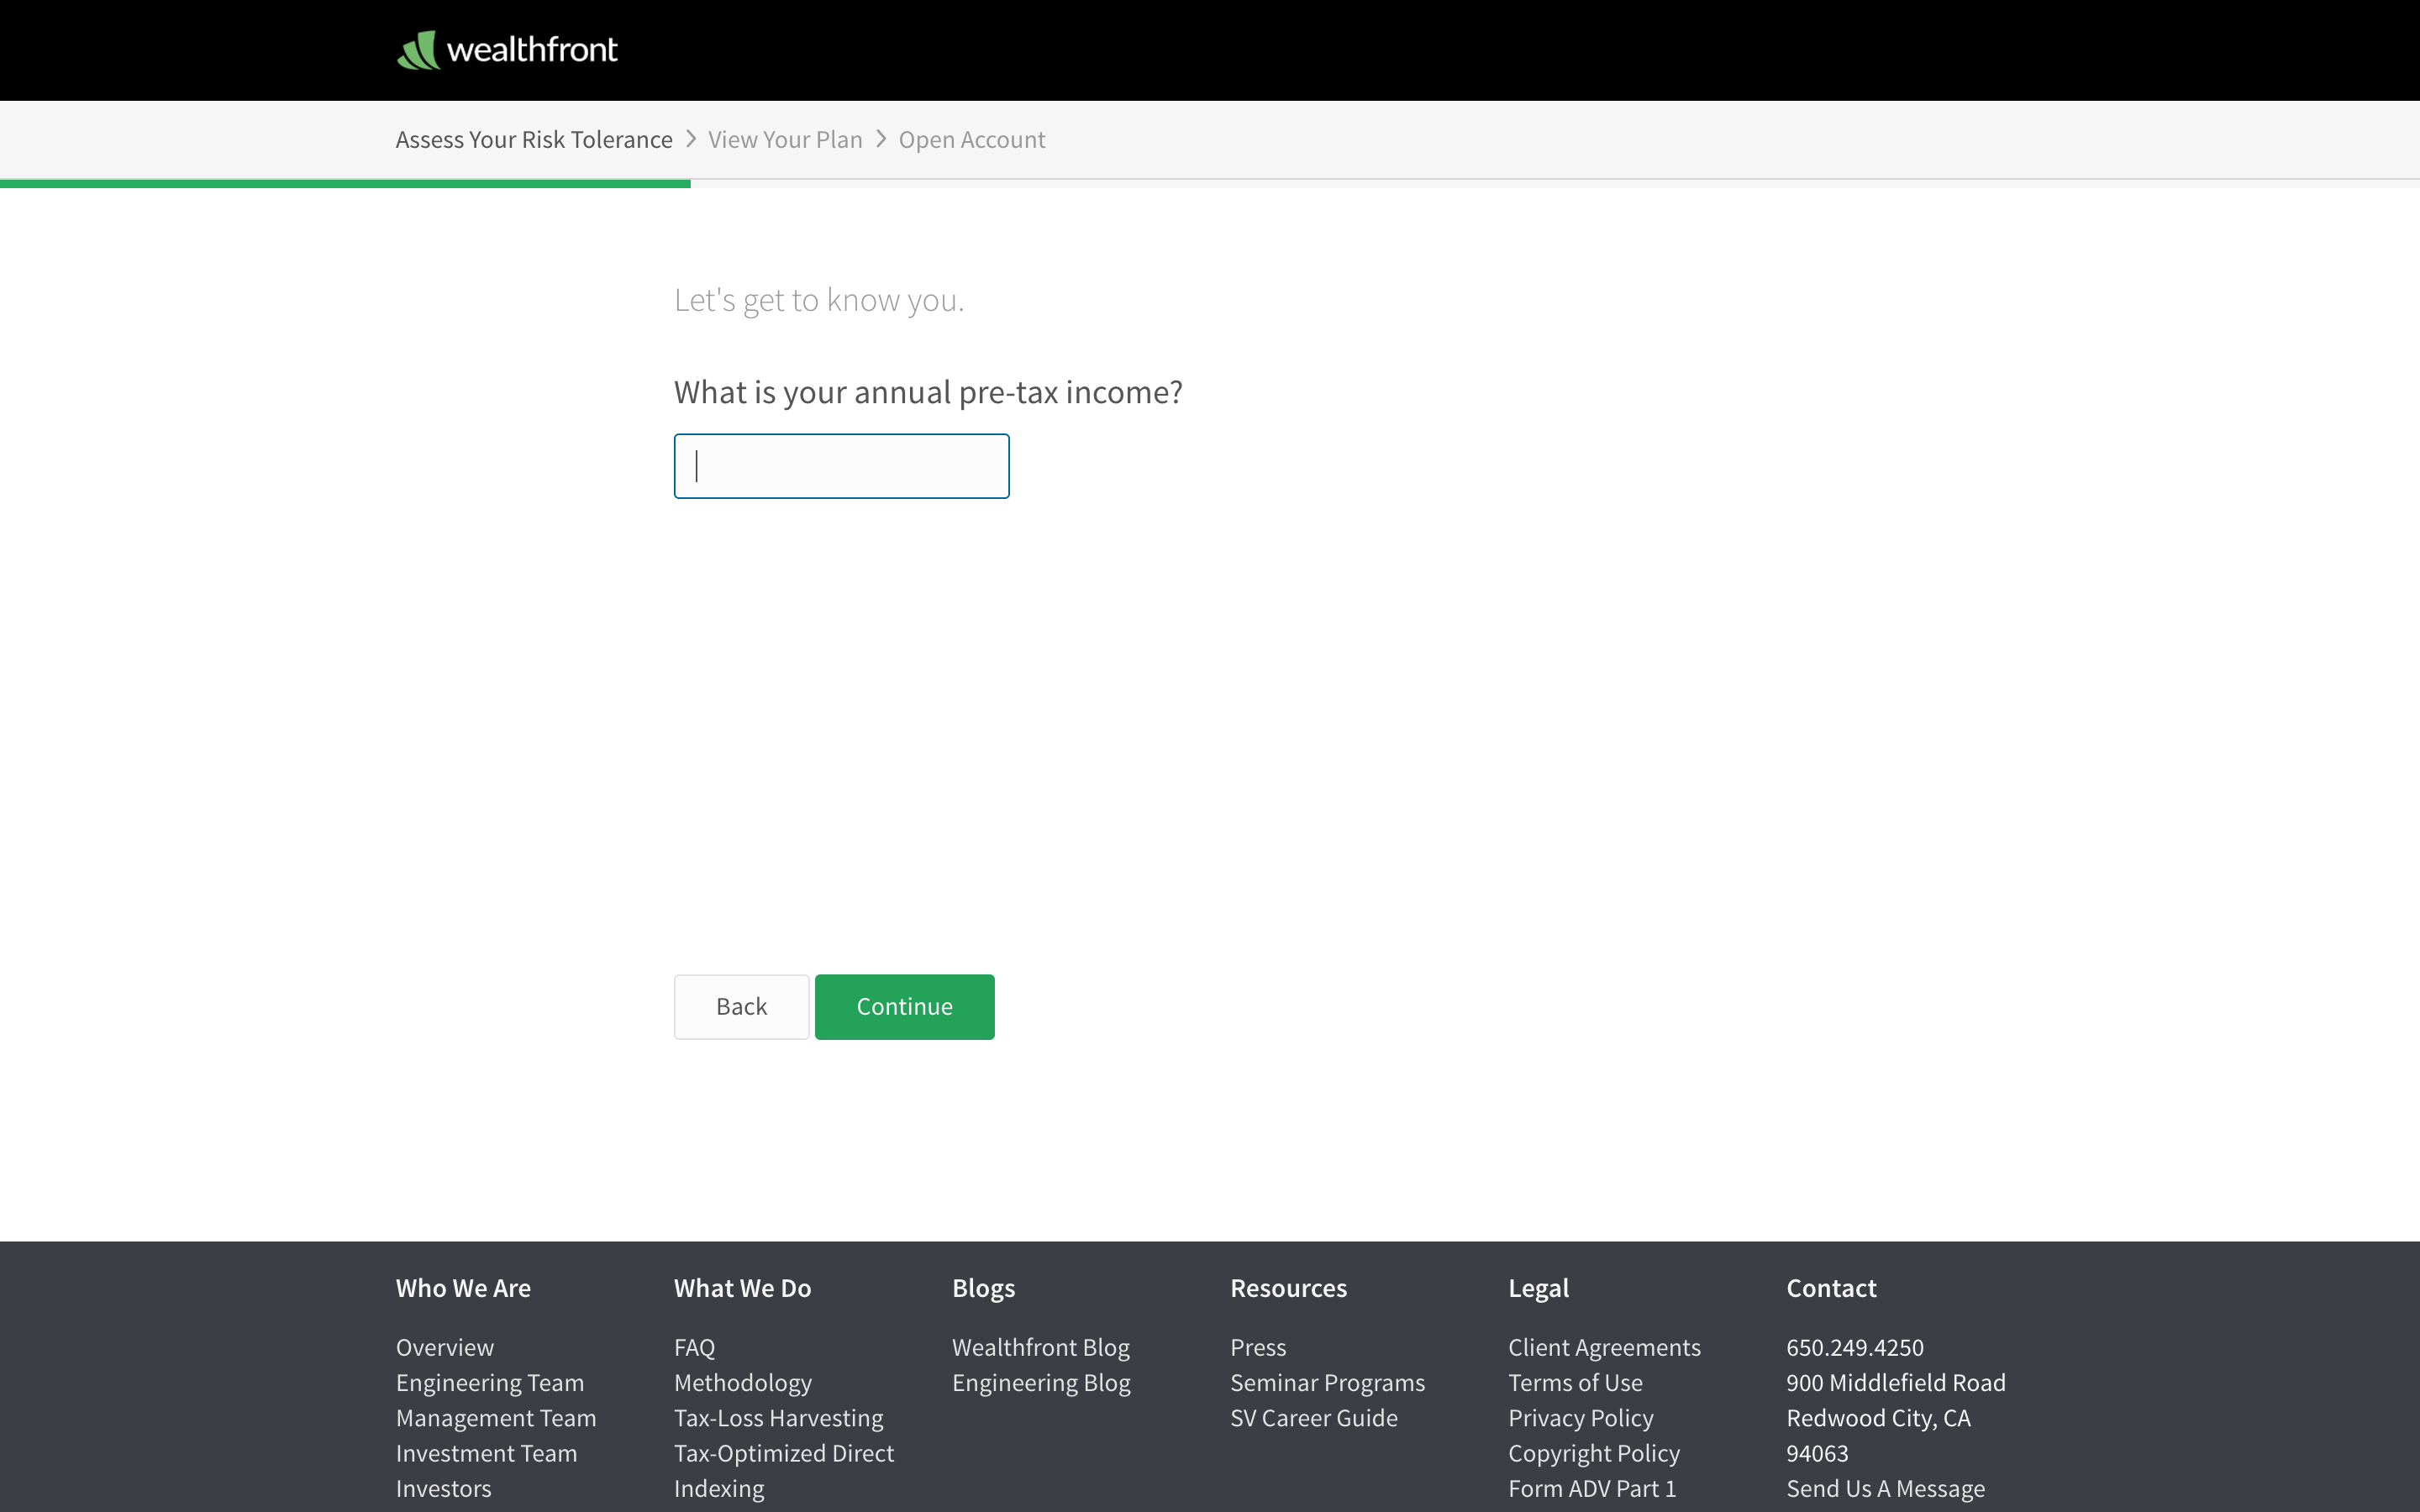Viewport: 2420px width, 1512px height.
Task: Open the Assess Your Risk Tolerance step
Action: [534, 140]
